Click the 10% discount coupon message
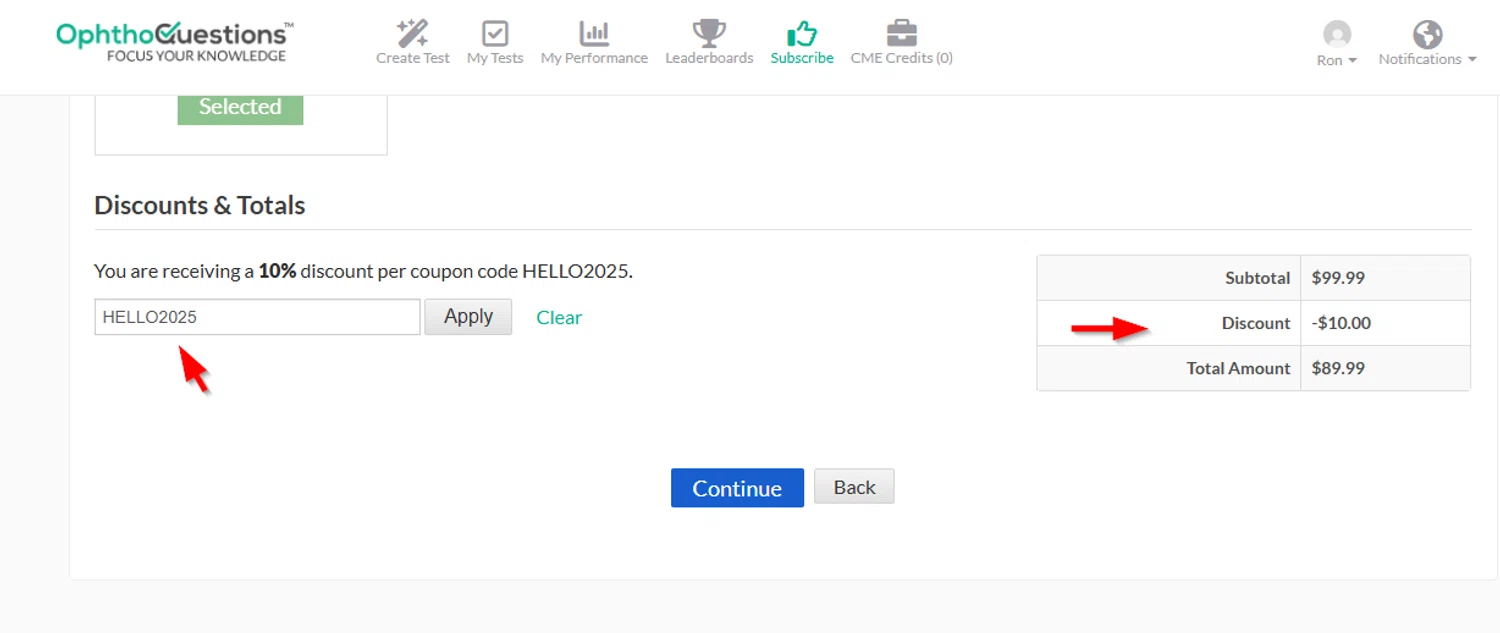Viewport: 1500px width, 633px height. pos(363,271)
